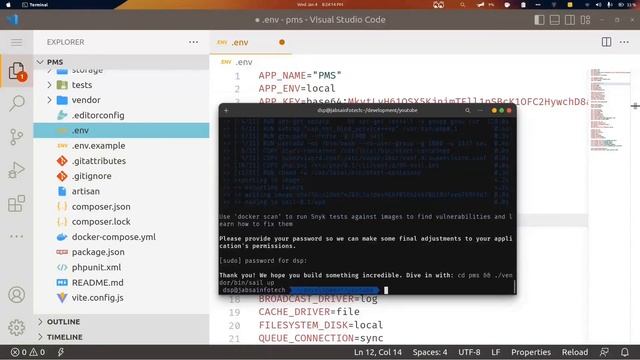Select .env file in explorer
This screenshot has width=640, height=360.
click(x=121, y=130)
